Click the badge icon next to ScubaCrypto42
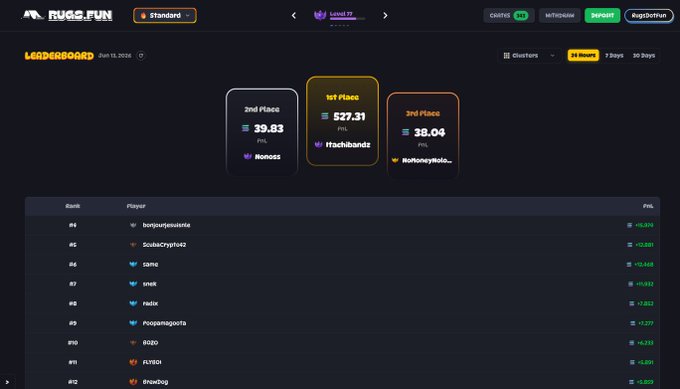The height and width of the screenshot is (389, 680). pyautogui.click(x=133, y=245)
